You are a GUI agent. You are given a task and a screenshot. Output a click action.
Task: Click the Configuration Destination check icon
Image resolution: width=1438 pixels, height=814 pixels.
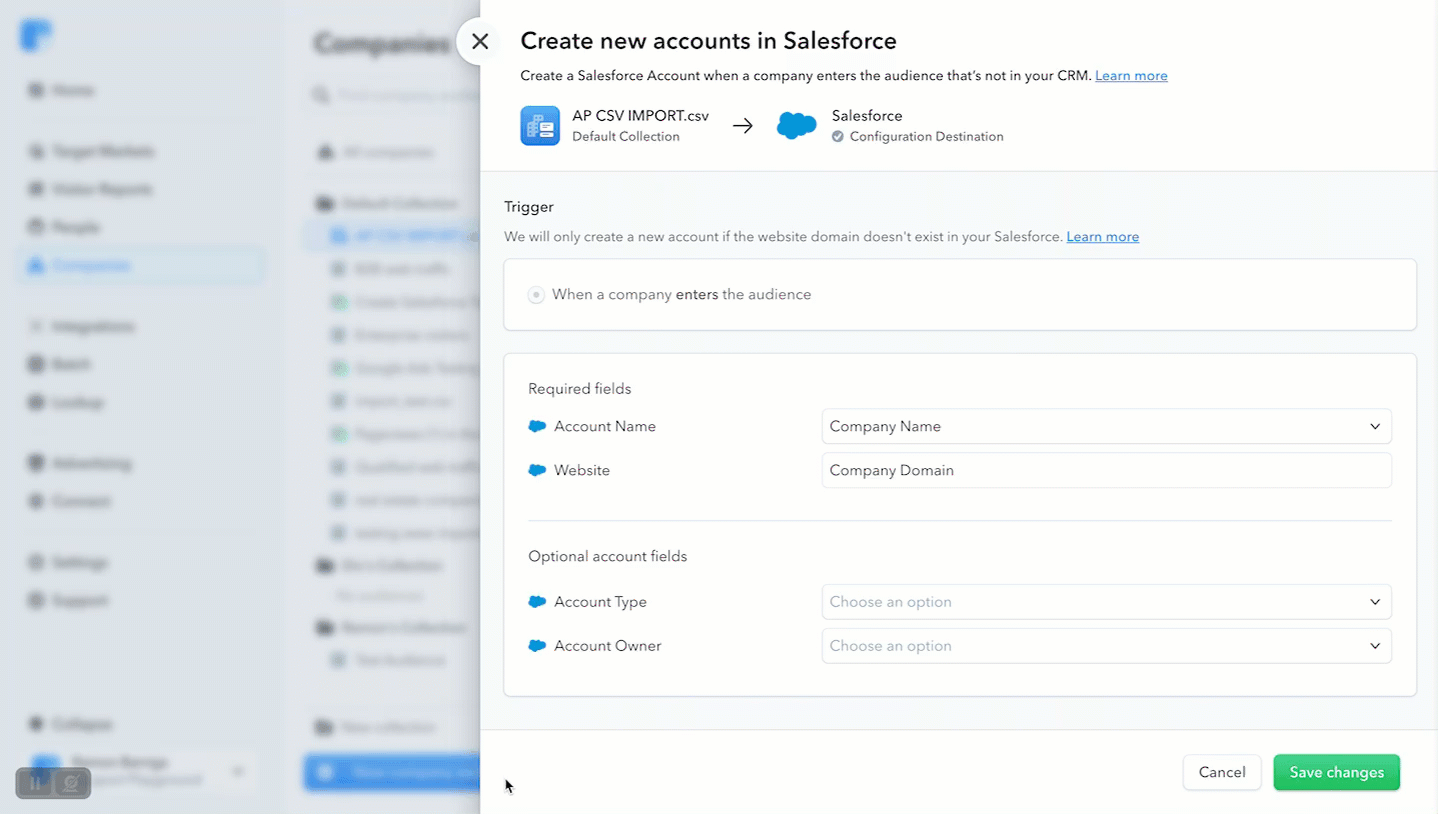tap(838, 137)
